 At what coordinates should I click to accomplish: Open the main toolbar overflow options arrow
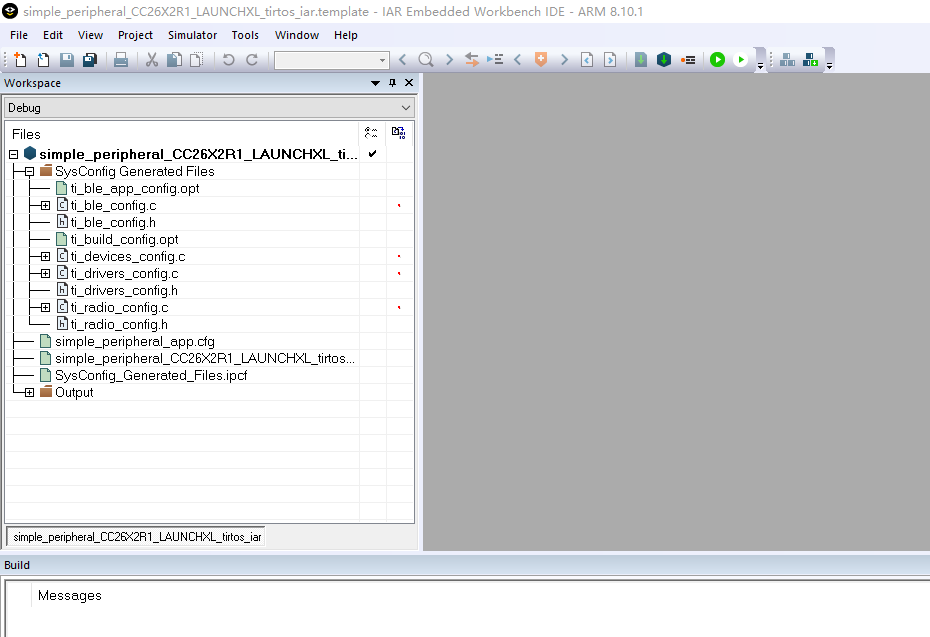point(760,65)
